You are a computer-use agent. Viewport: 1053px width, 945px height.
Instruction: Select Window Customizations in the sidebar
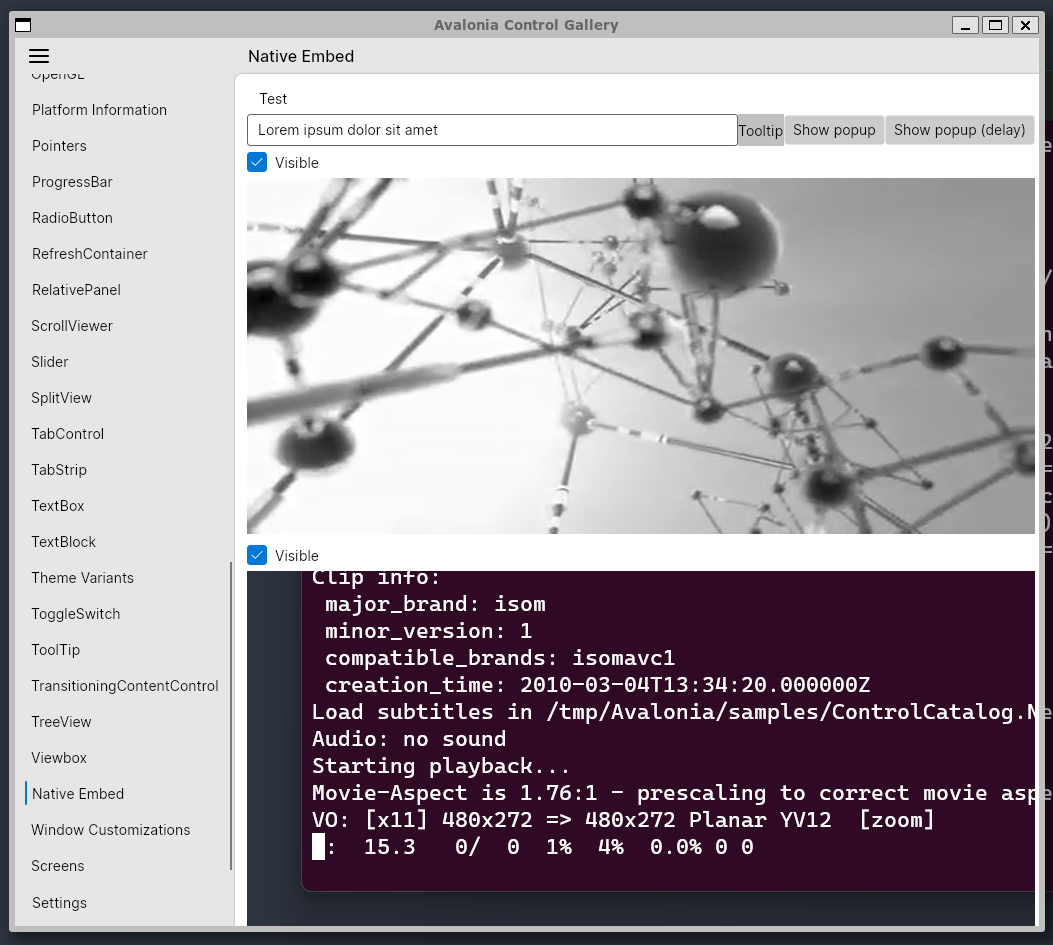(112, 829)
